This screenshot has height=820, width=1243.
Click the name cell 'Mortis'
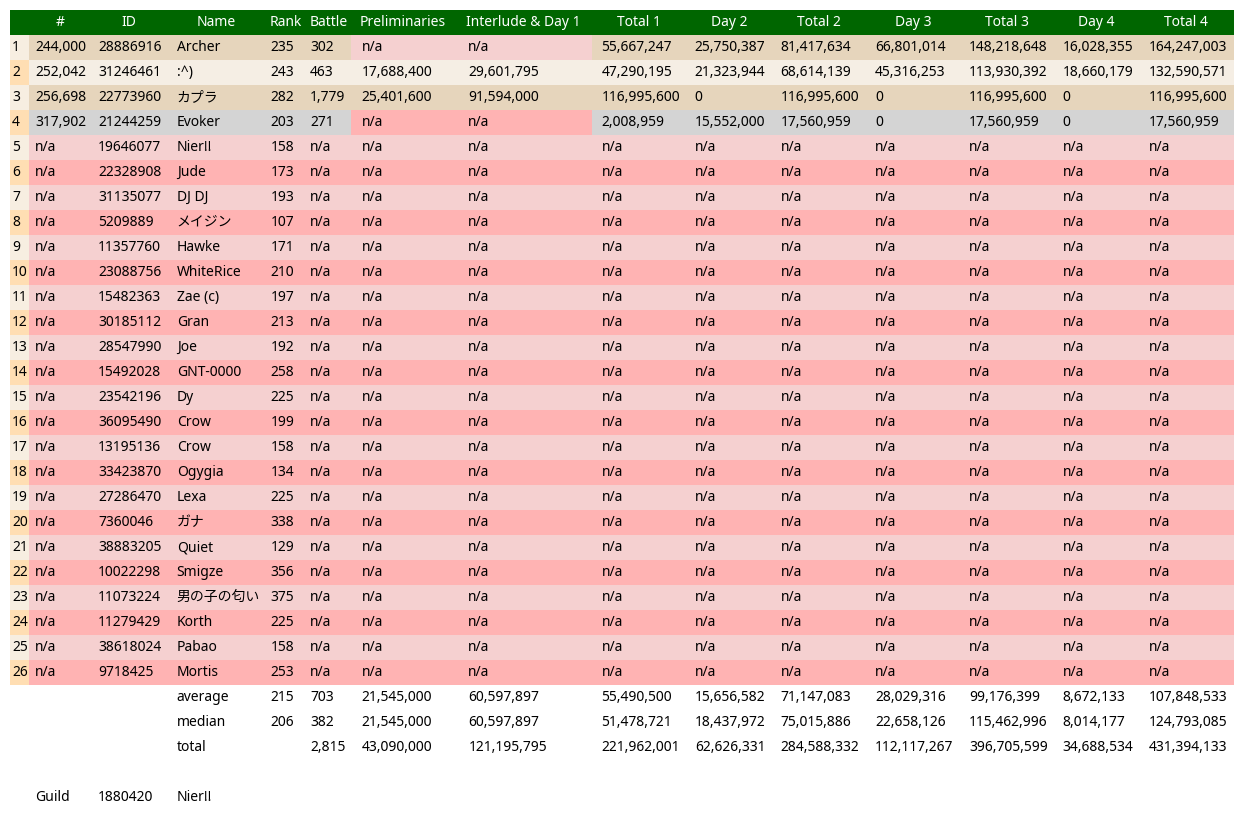[x=197, y=671]
